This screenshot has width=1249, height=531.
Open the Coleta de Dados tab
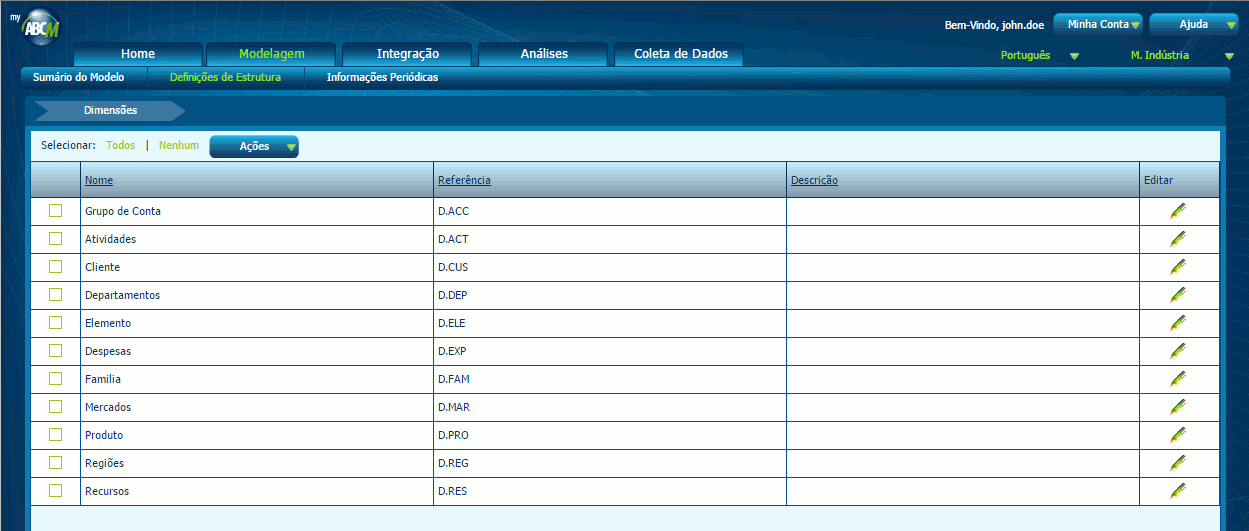click(x=681, y=54)
